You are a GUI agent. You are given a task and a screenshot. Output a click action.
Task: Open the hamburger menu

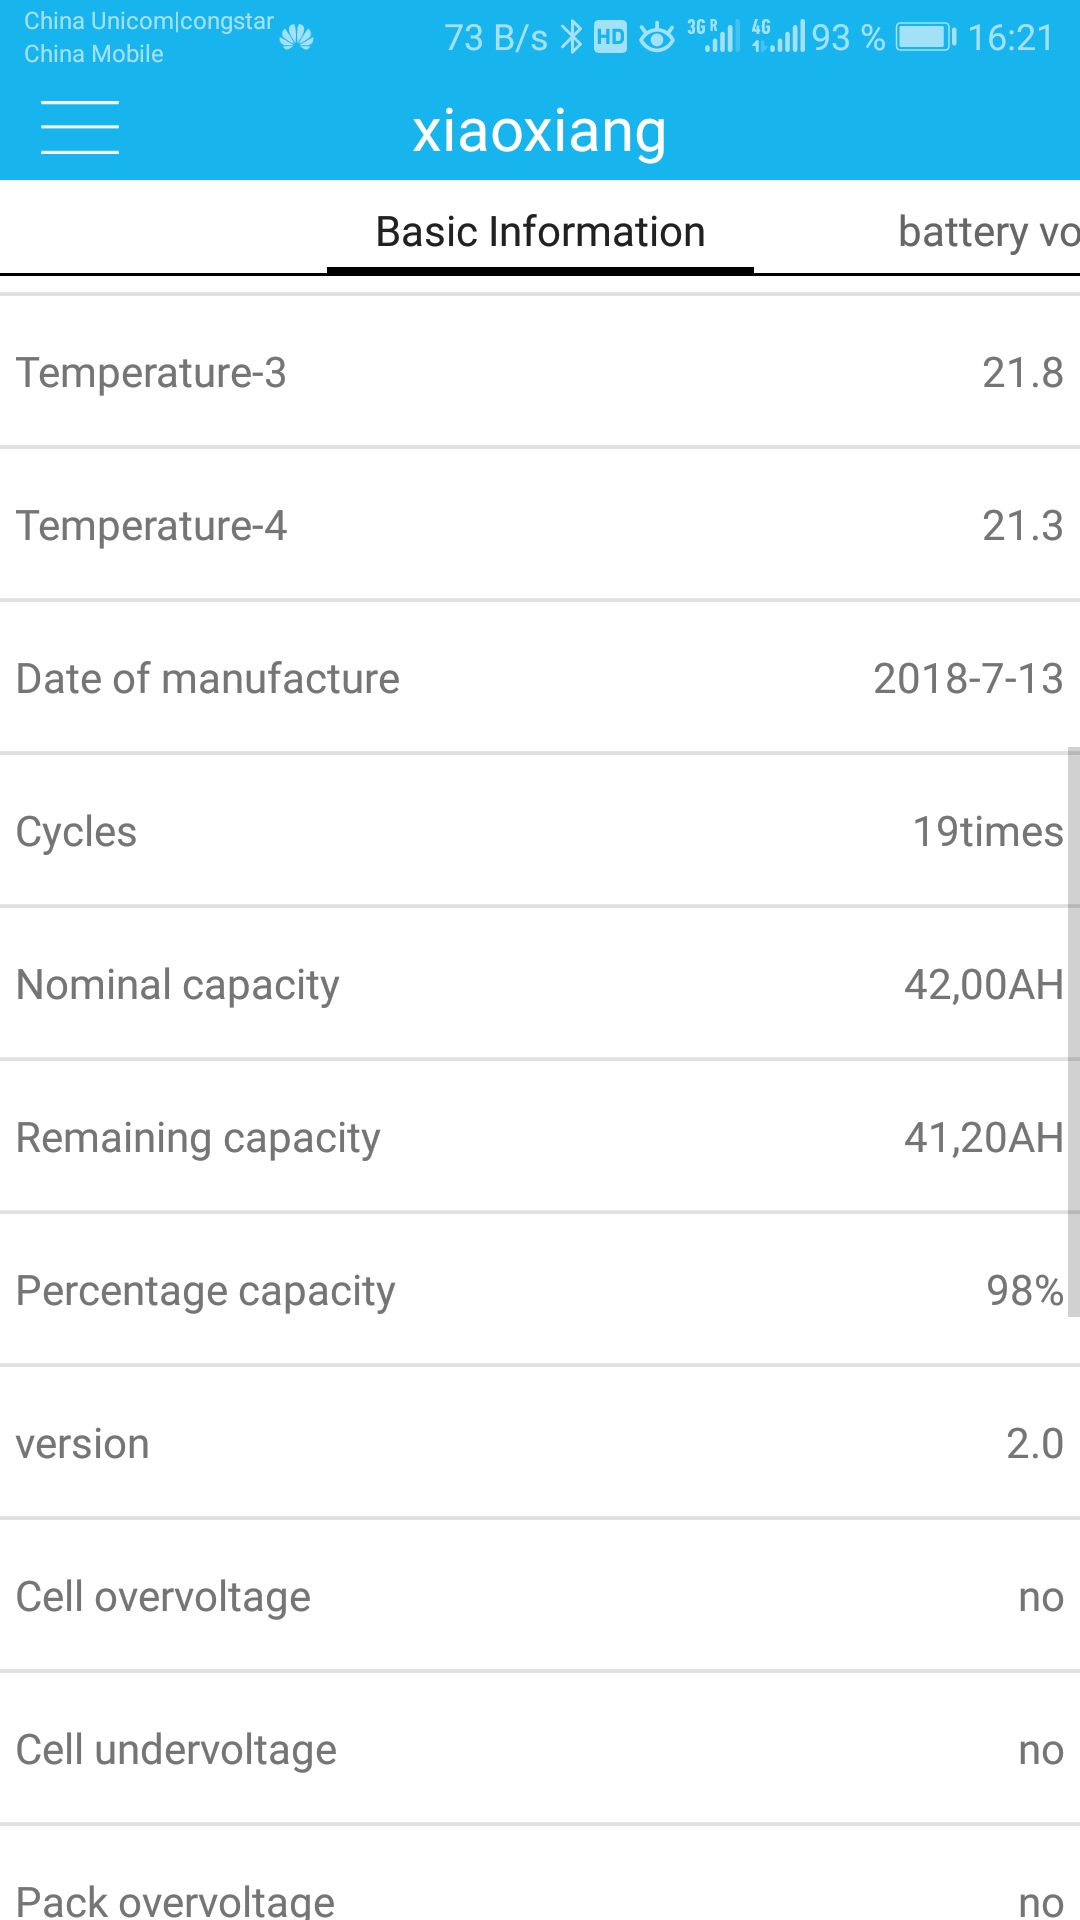pyautogui.click(x=80, y=128)
